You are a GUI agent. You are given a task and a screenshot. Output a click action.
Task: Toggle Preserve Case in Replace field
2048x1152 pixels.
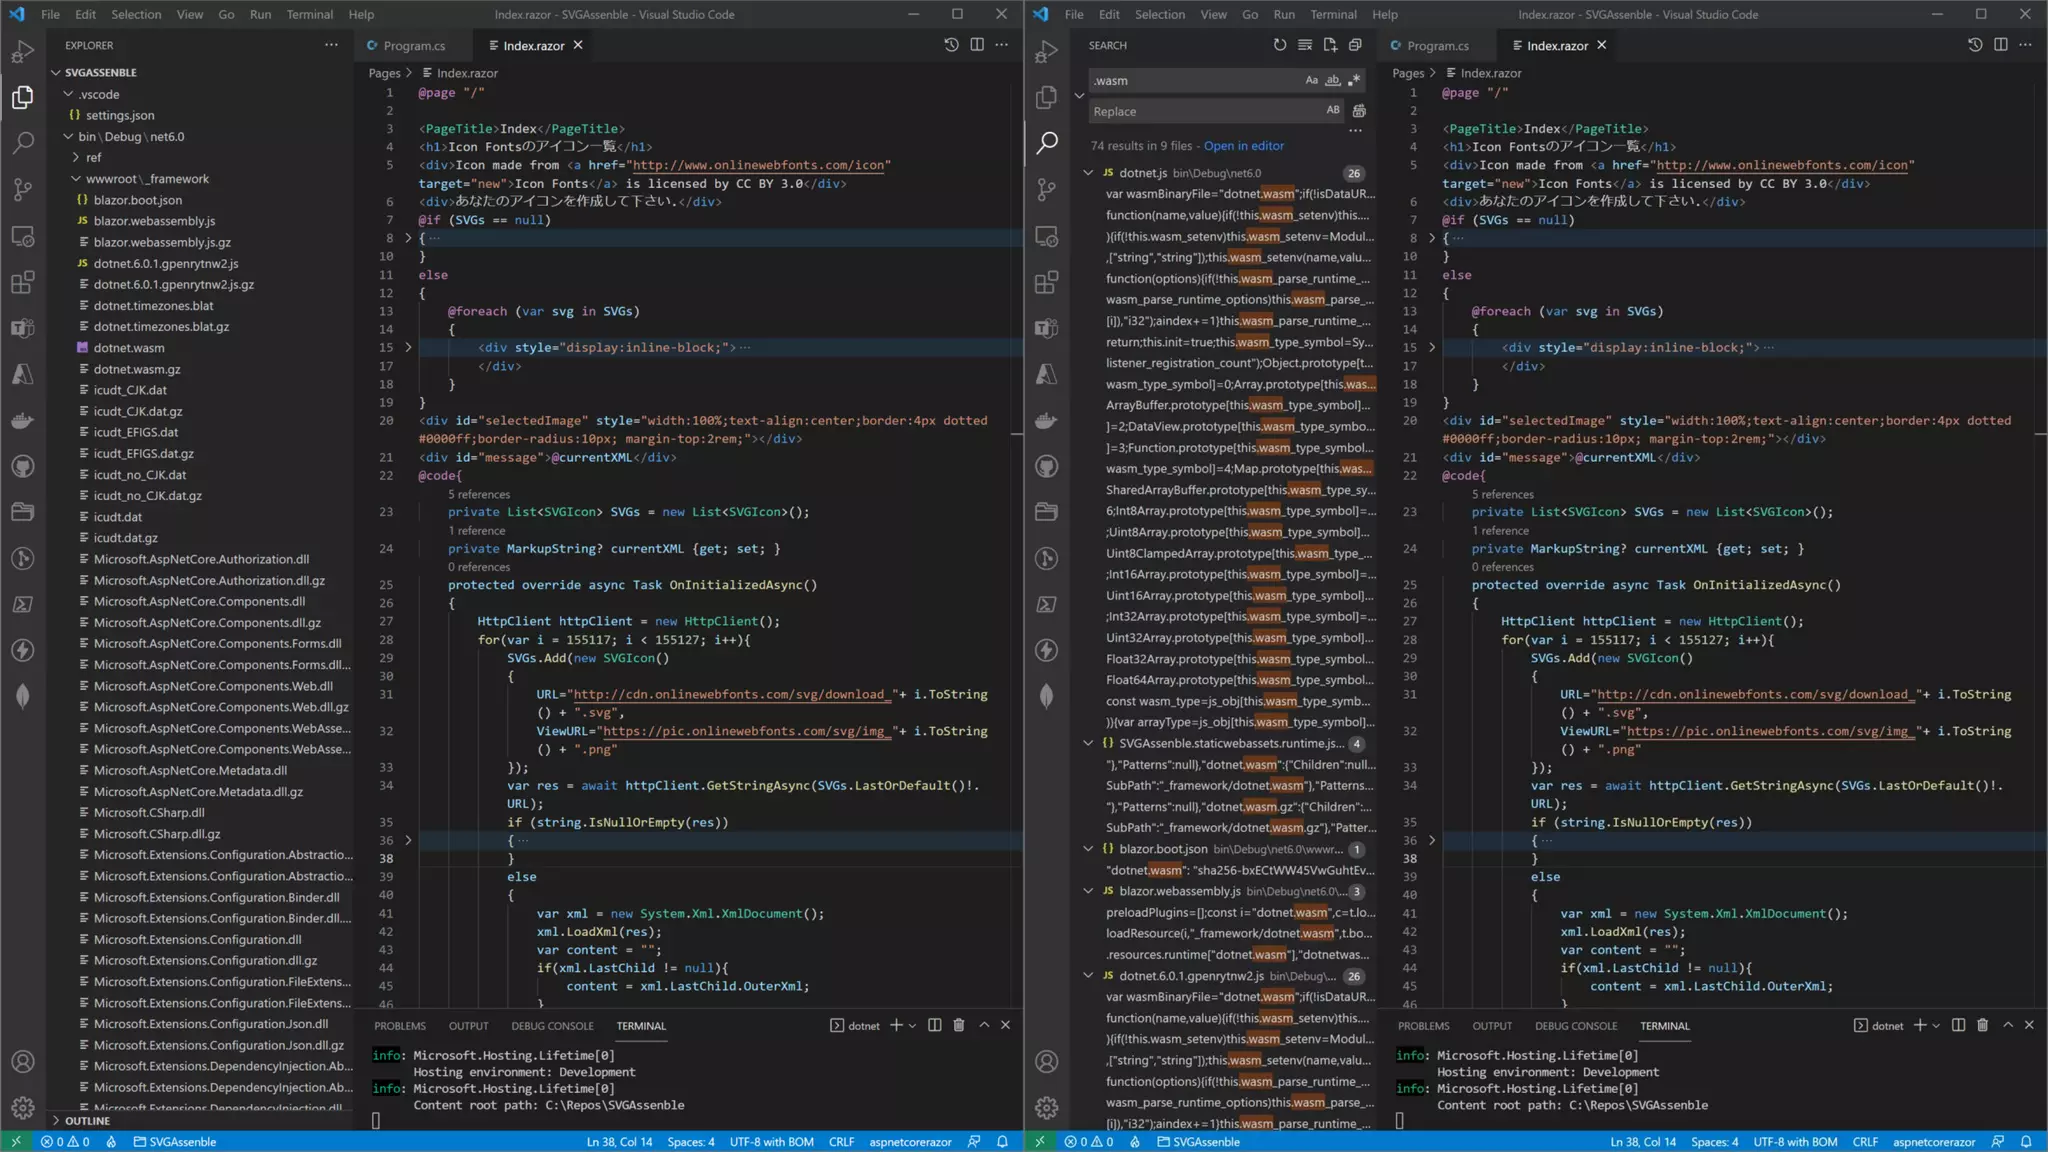click(x=1333, y=111)
